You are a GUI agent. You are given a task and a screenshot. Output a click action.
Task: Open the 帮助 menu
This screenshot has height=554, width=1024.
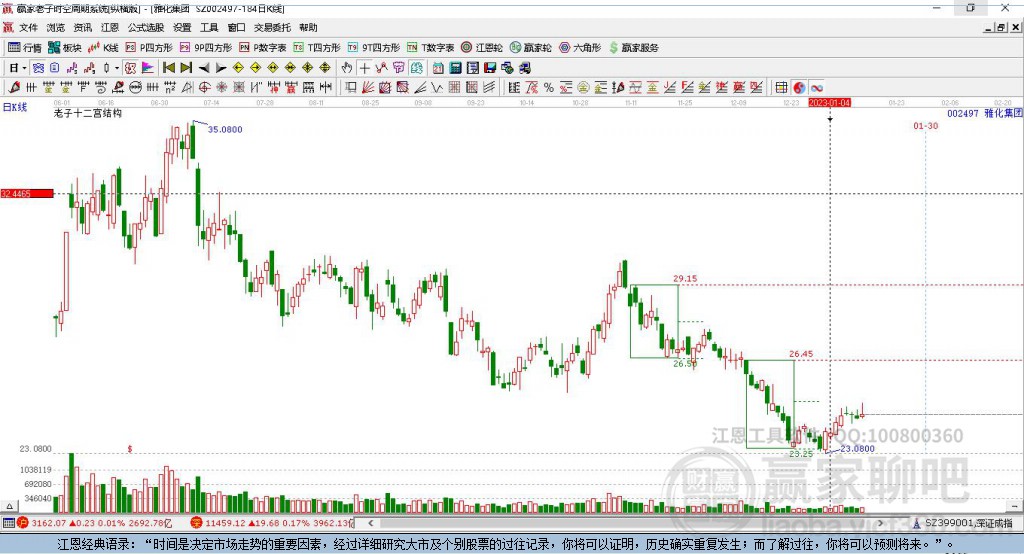coord(308,27)
